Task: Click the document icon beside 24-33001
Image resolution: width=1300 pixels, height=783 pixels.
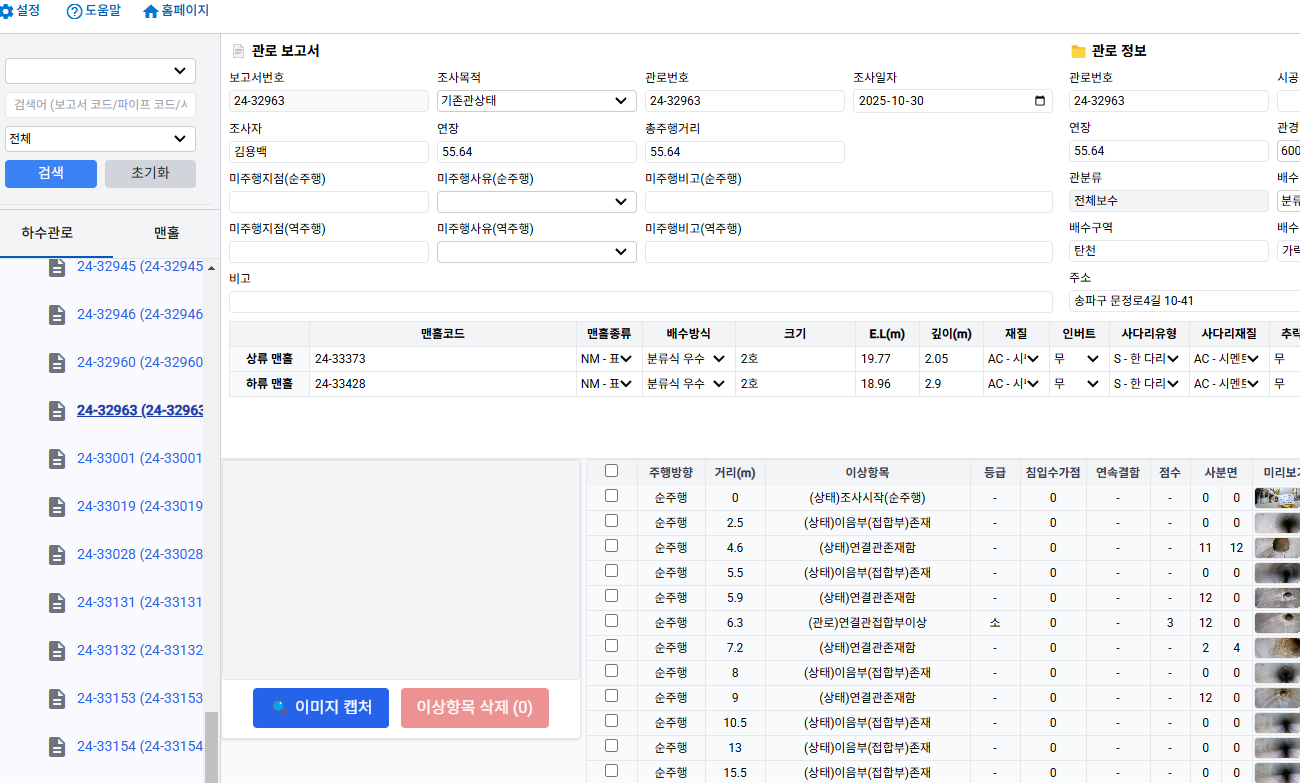Action: (x=58, y=458)
